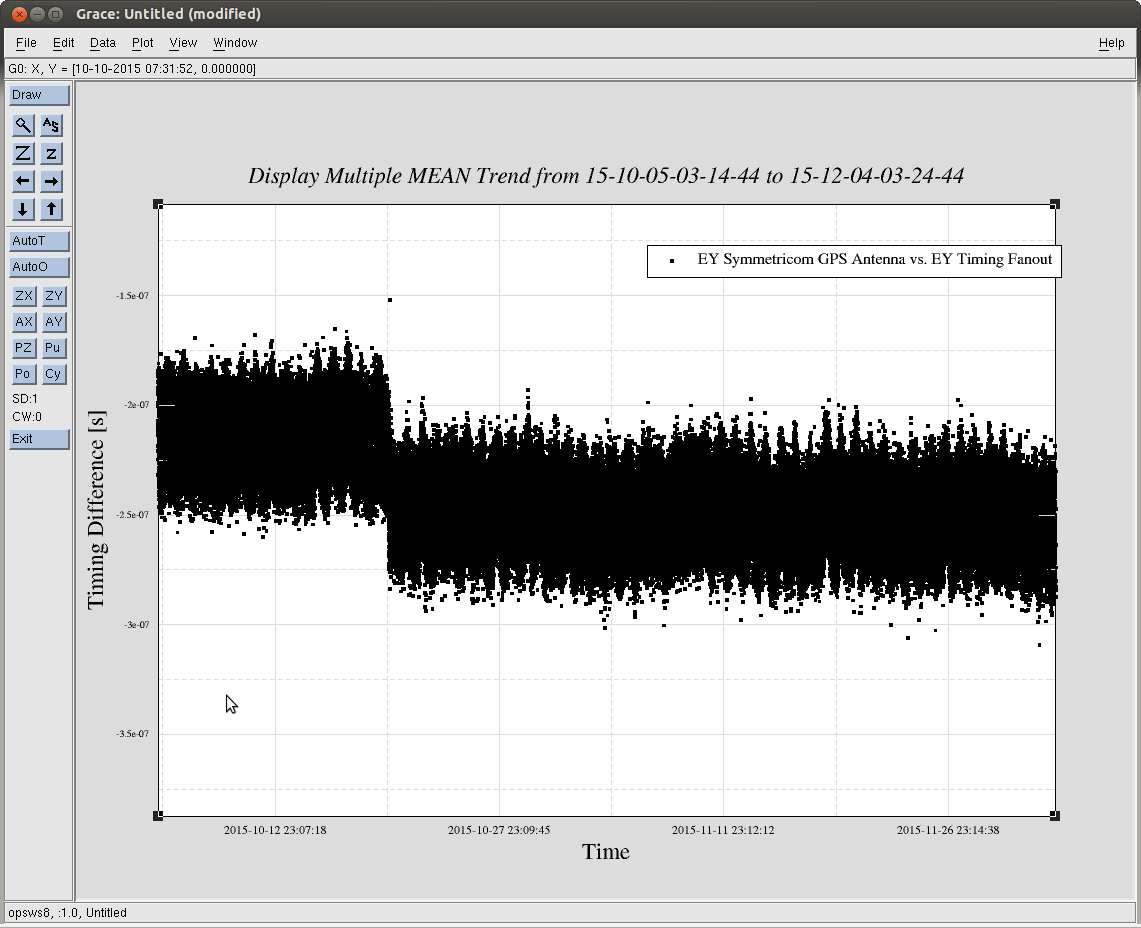
Task: Click tick label 2015-11-26 23:14:38
Action: (x=948, y=830)
